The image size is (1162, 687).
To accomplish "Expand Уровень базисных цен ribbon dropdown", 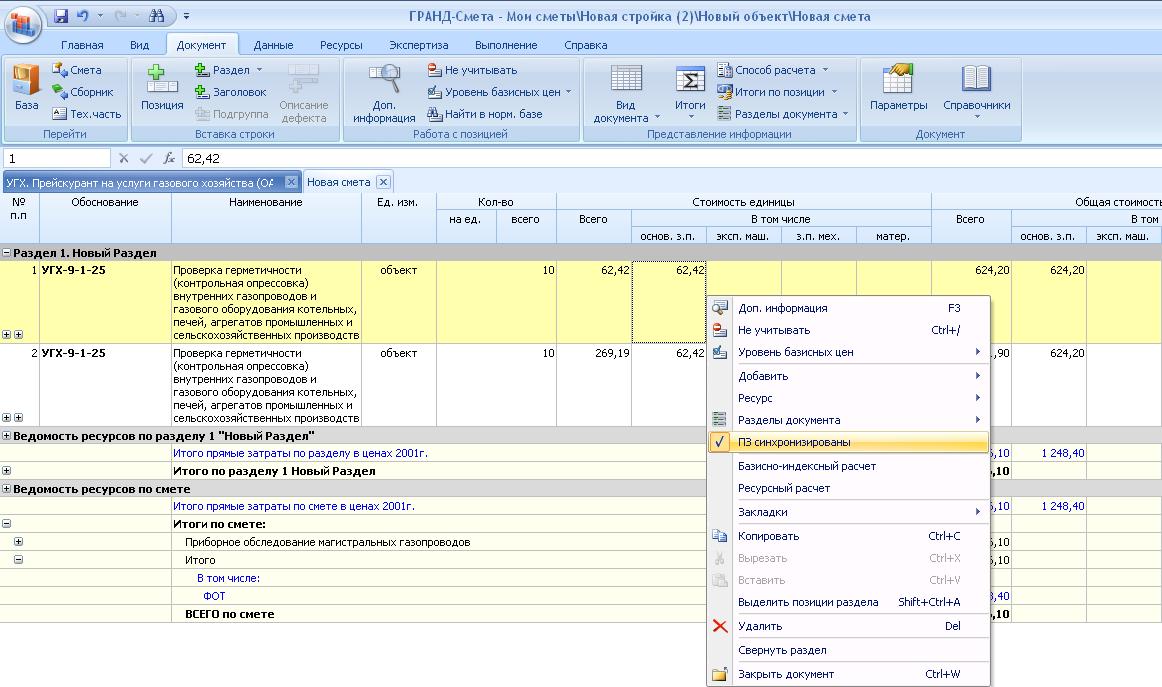I will pos(500,92).
